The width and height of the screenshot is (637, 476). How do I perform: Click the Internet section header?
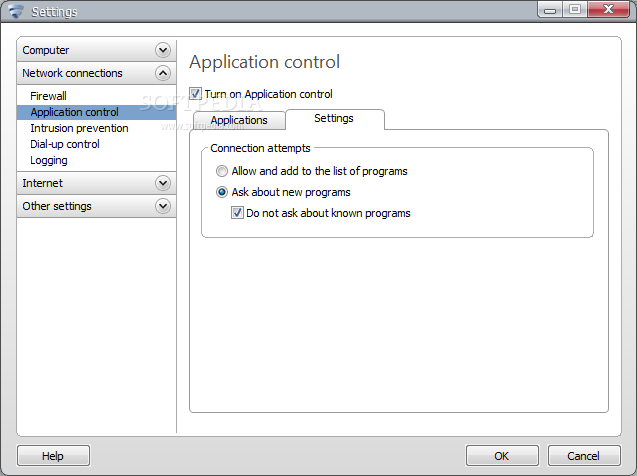96,183
